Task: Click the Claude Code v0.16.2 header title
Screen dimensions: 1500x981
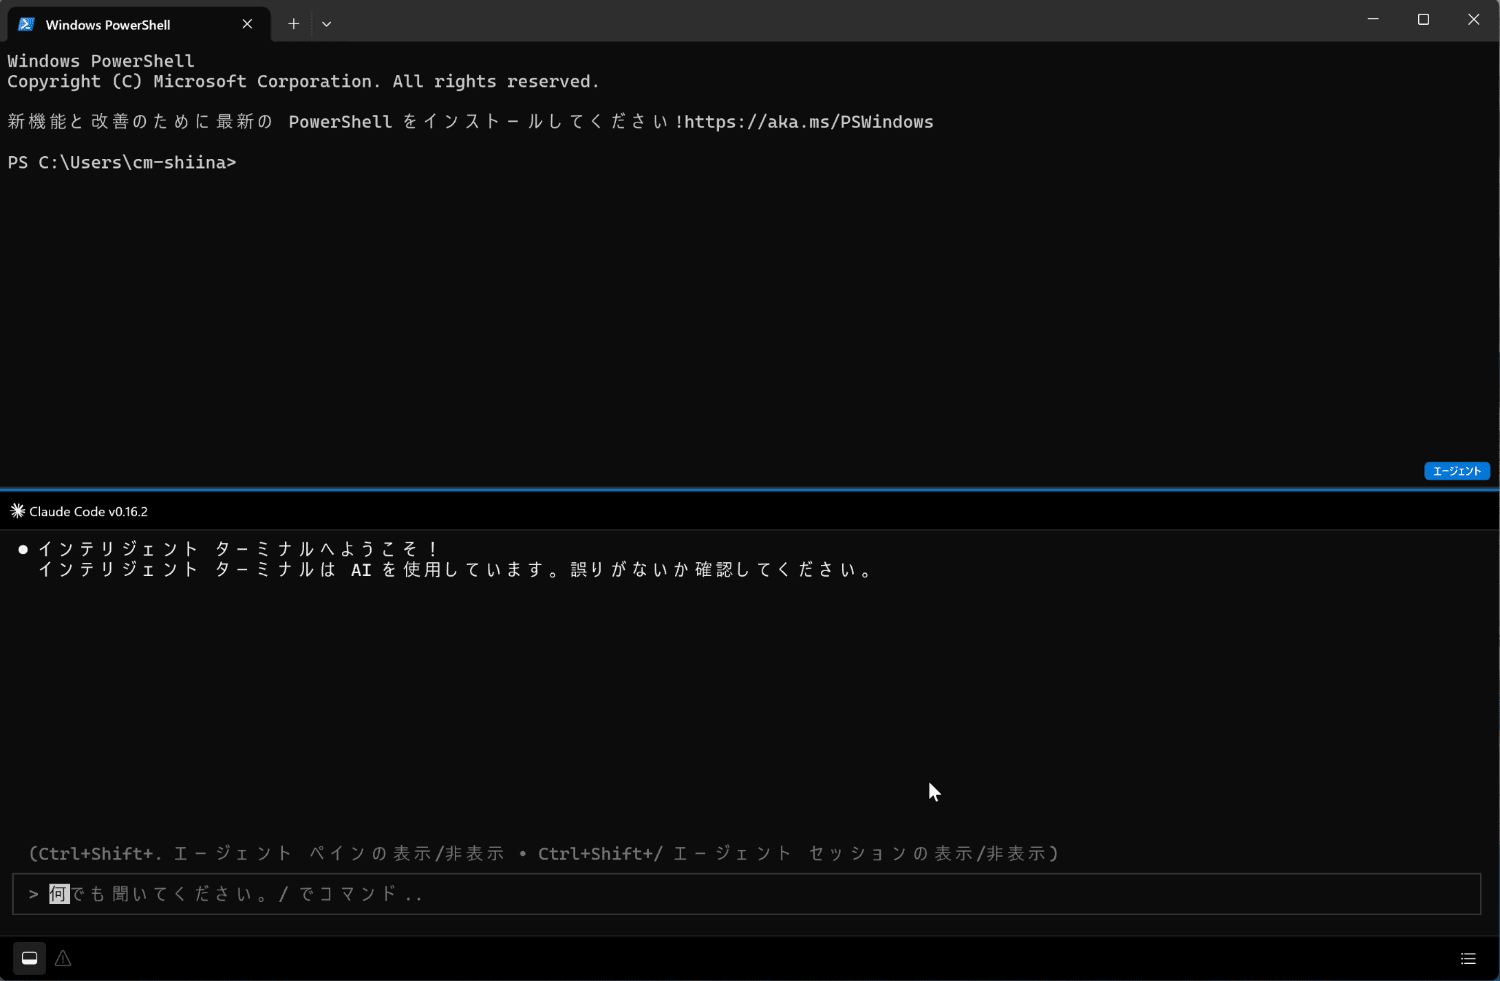Action: tap(88, 511)
